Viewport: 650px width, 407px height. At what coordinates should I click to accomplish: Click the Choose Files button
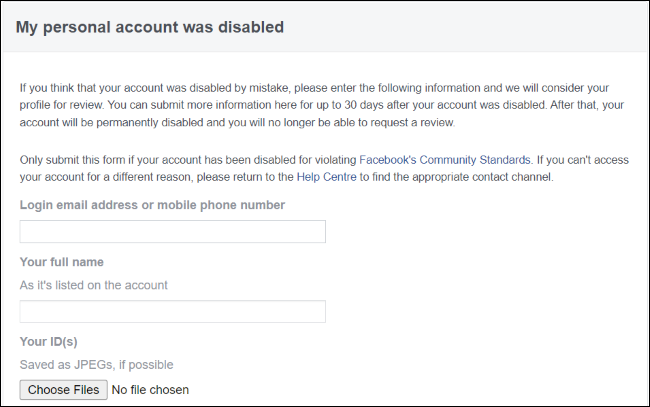coord(63,390)
